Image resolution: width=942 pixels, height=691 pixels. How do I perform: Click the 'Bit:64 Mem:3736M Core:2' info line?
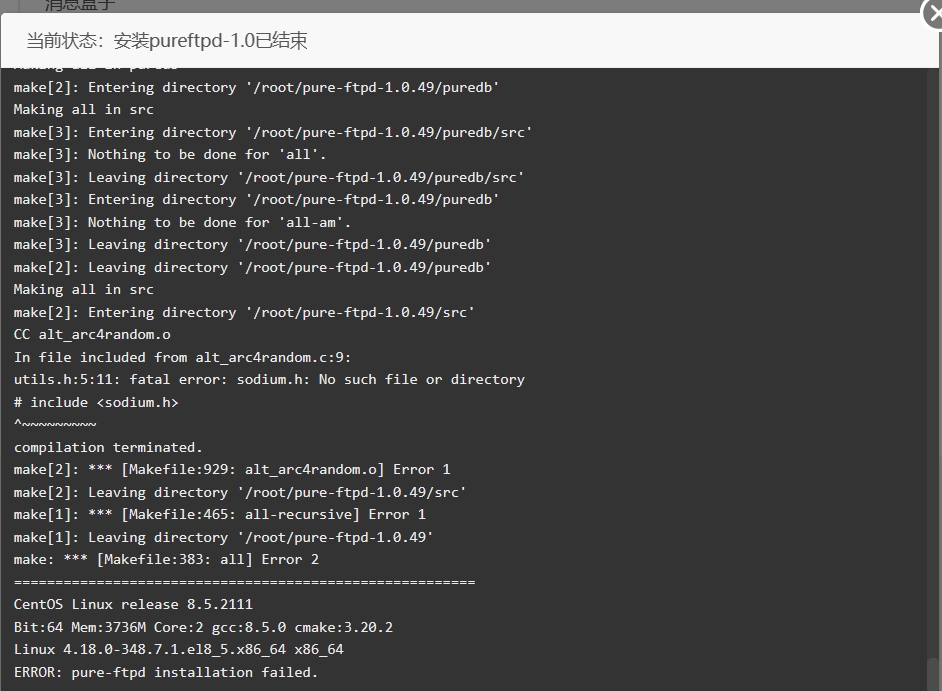[203, 627]
